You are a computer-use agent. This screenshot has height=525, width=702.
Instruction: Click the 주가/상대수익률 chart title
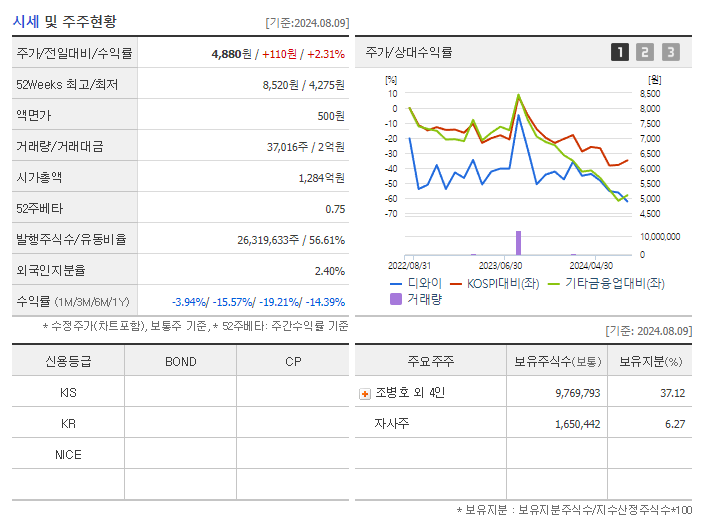click(x=409, y=52)
